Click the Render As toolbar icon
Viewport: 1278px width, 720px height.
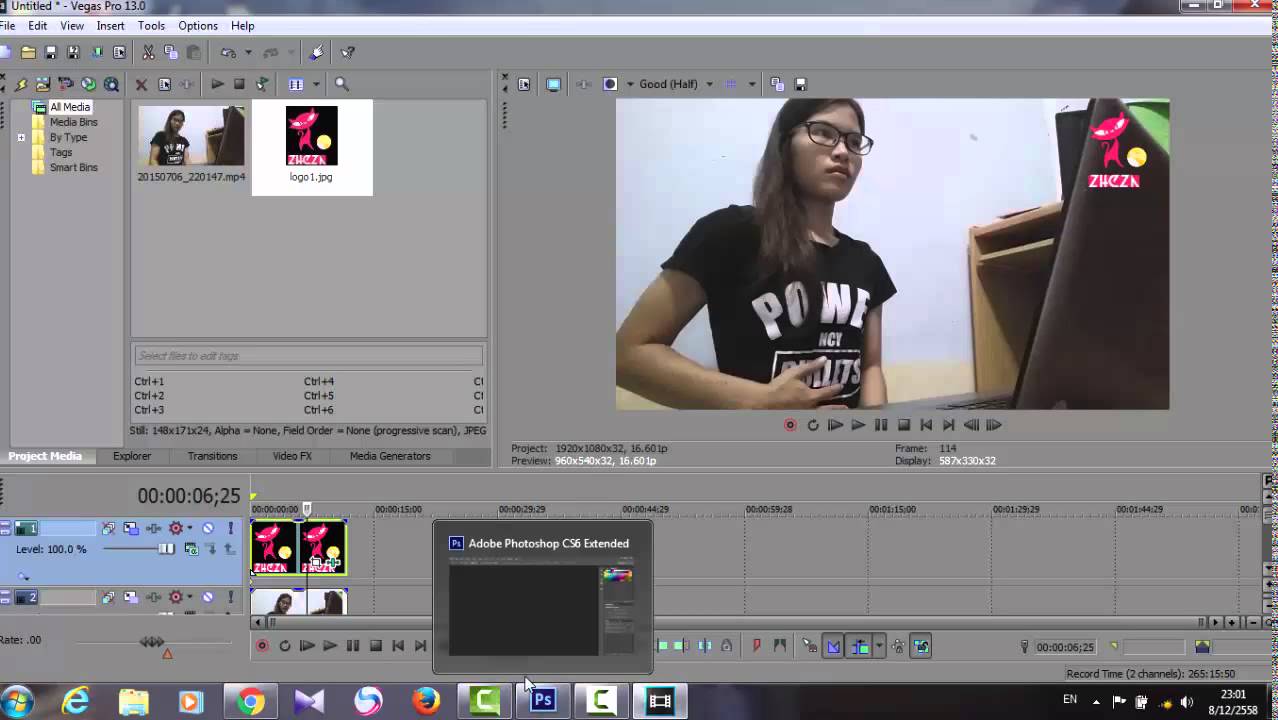97,53
